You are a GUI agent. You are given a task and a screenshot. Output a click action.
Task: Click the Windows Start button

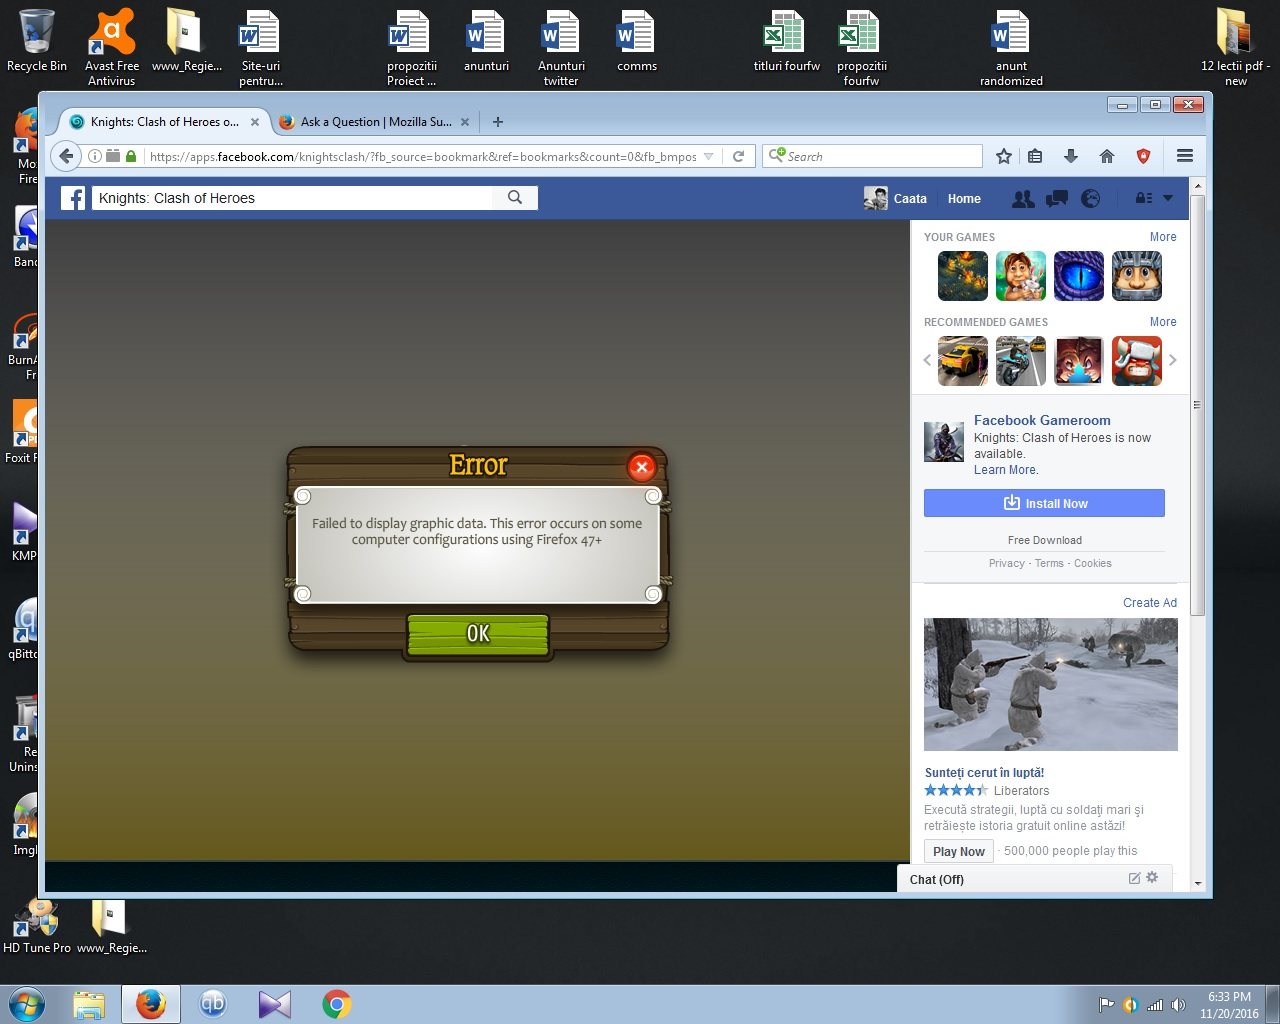[x=26, y=1004]
